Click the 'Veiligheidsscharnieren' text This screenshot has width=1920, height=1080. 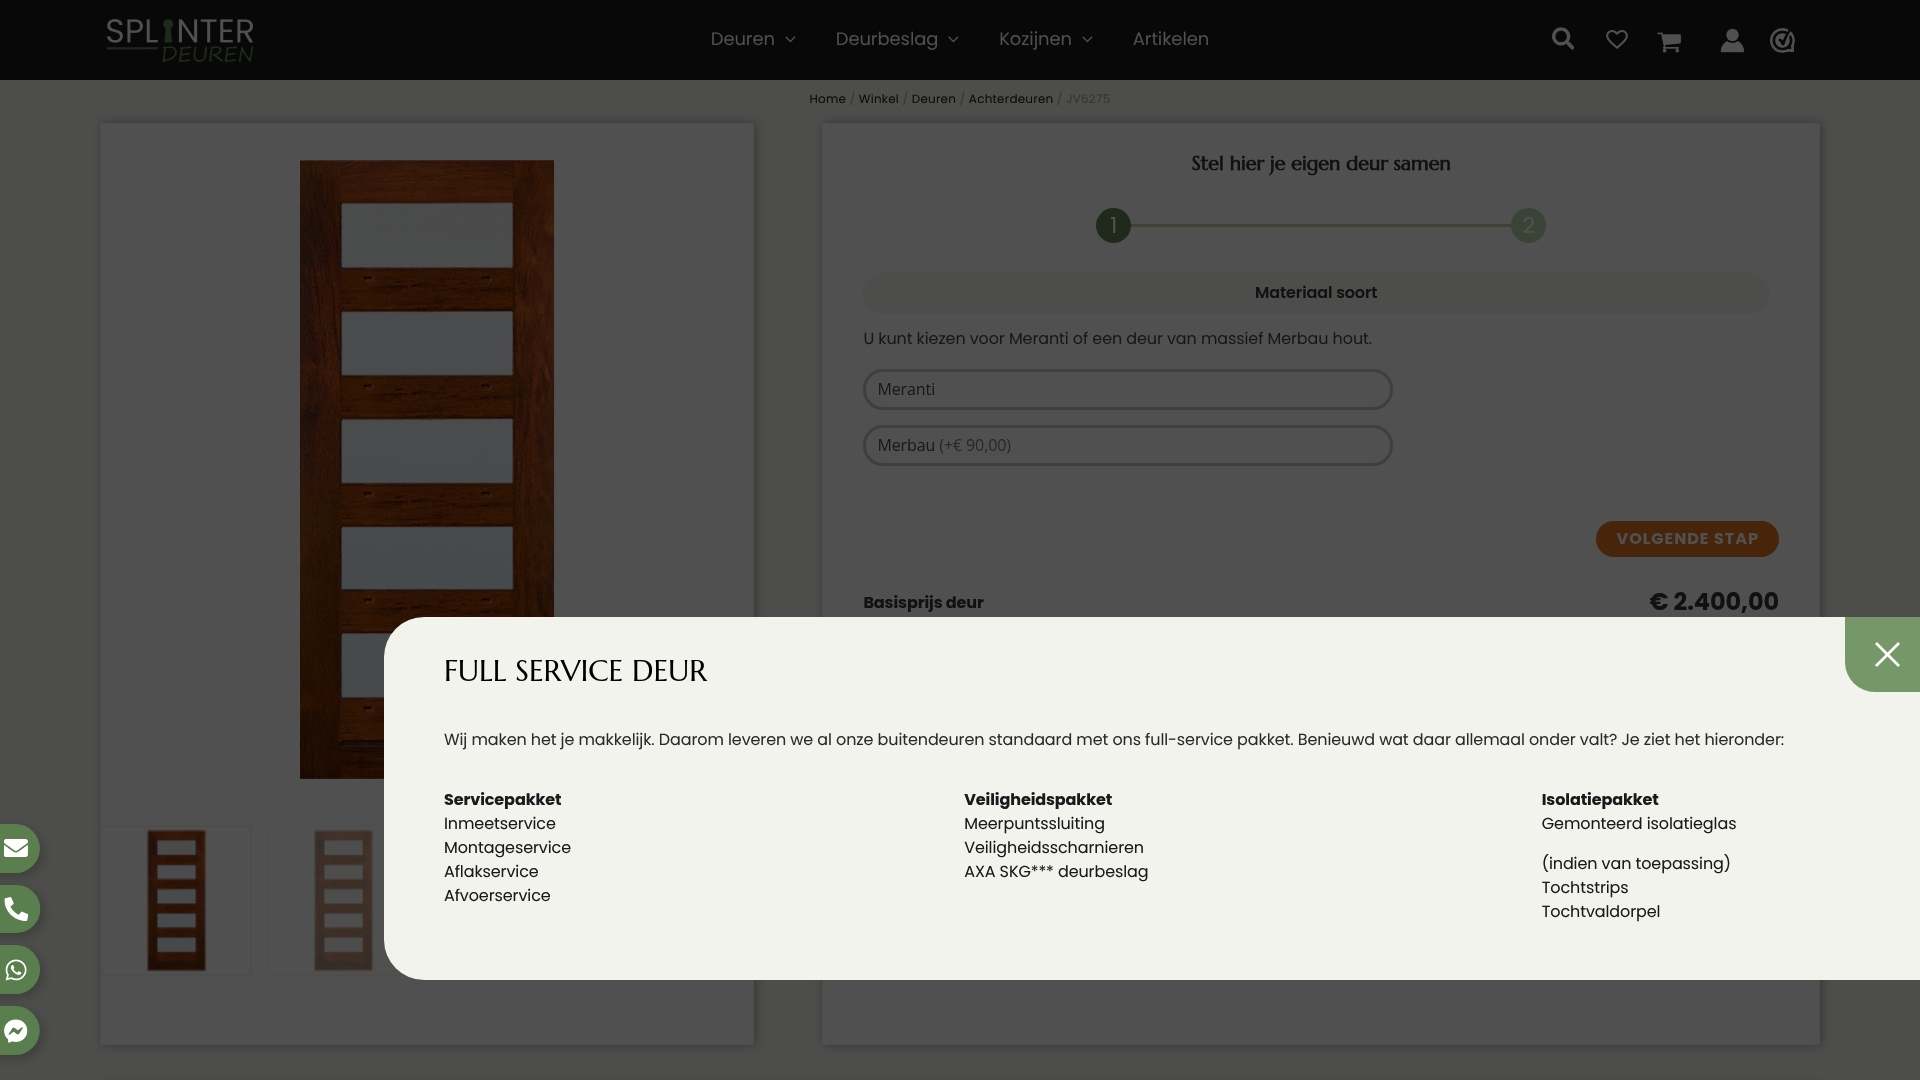[x=1054, y=847]
